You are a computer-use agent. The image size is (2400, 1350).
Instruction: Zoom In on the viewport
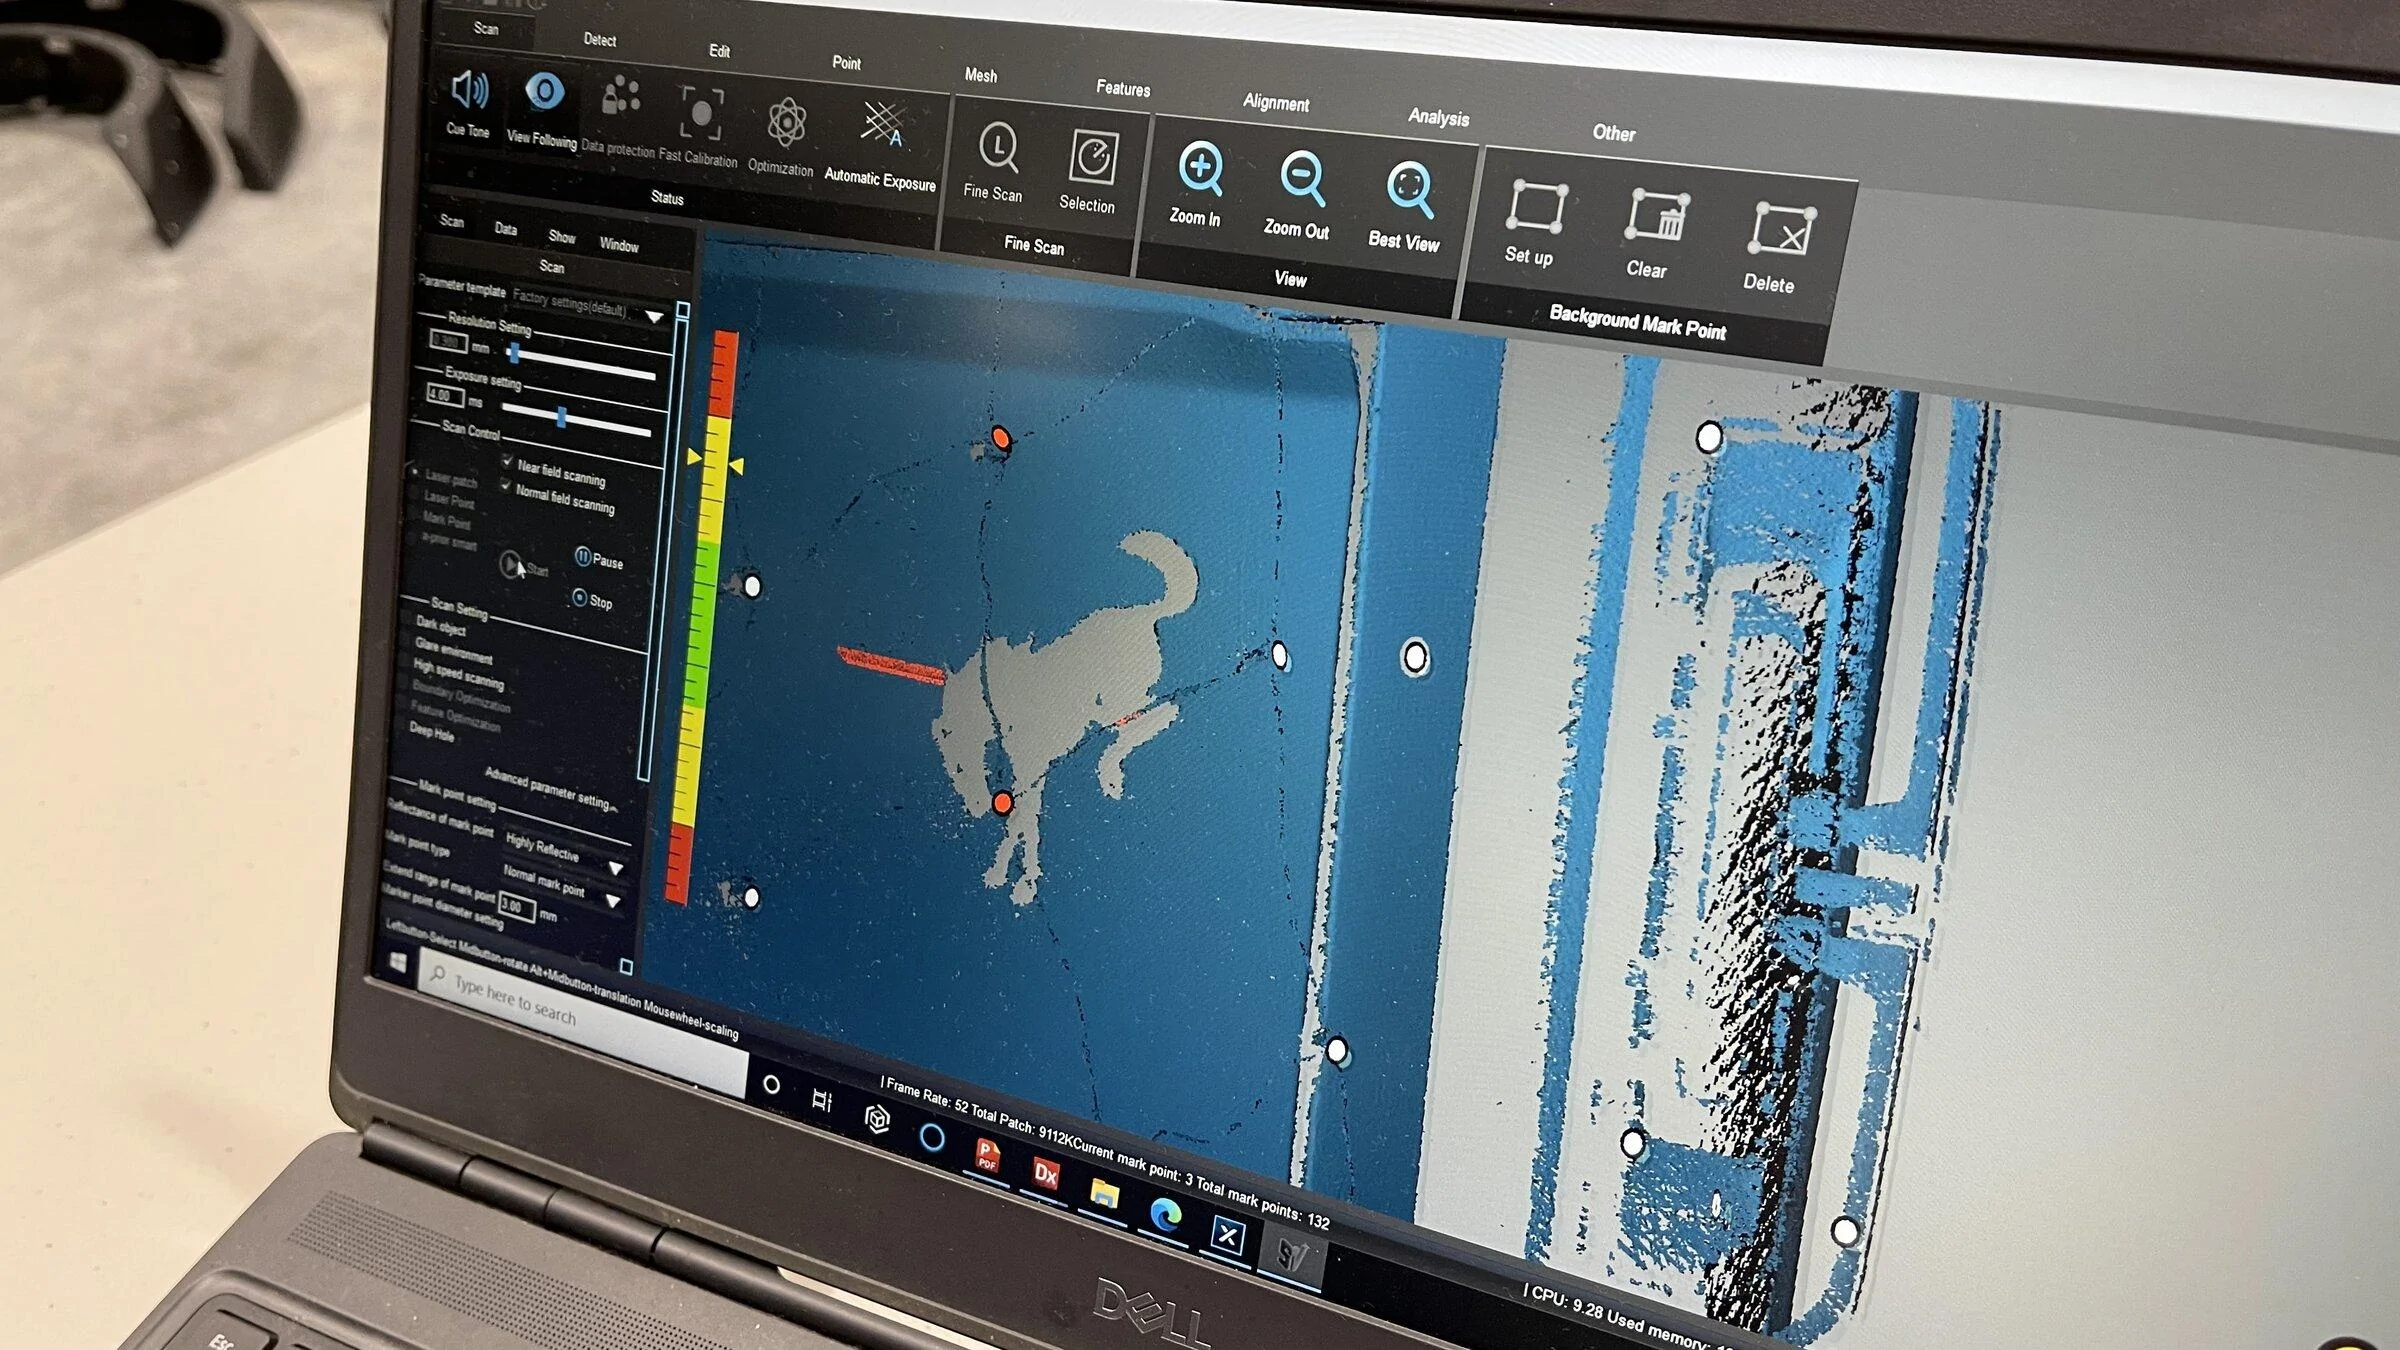click(x=1200, y=168)
